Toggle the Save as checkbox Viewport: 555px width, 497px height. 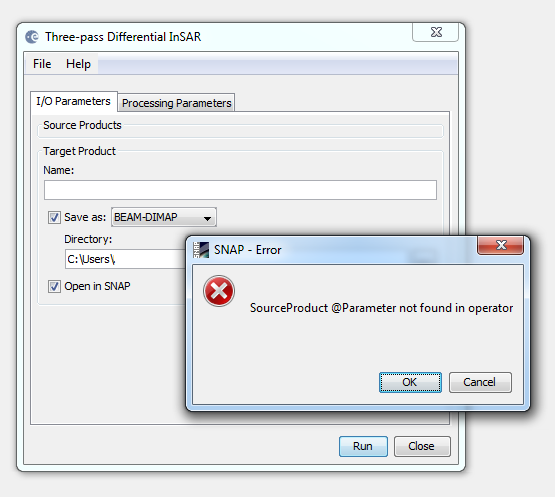[x=54, y=217]
